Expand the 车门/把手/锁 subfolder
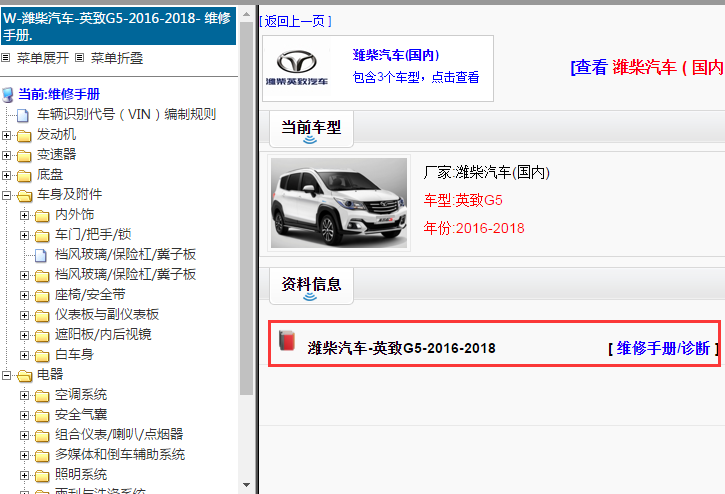This screenshot has height=494, width=725. tap(25, 235)
